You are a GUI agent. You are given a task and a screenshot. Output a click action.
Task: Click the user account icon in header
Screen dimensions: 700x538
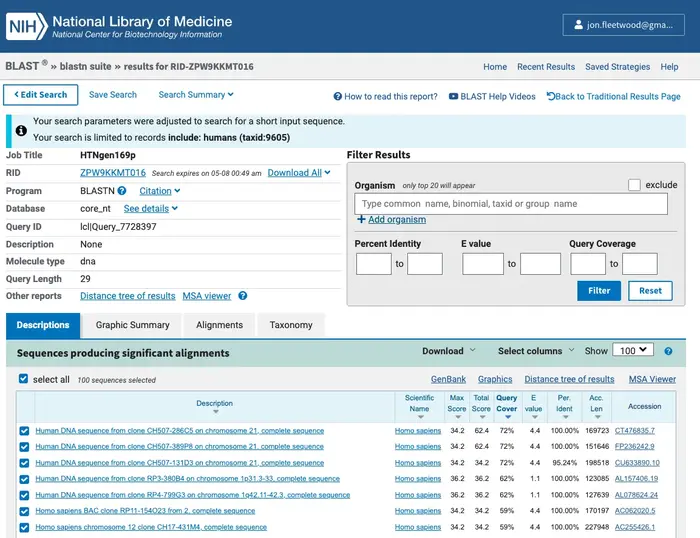point(578,25)
